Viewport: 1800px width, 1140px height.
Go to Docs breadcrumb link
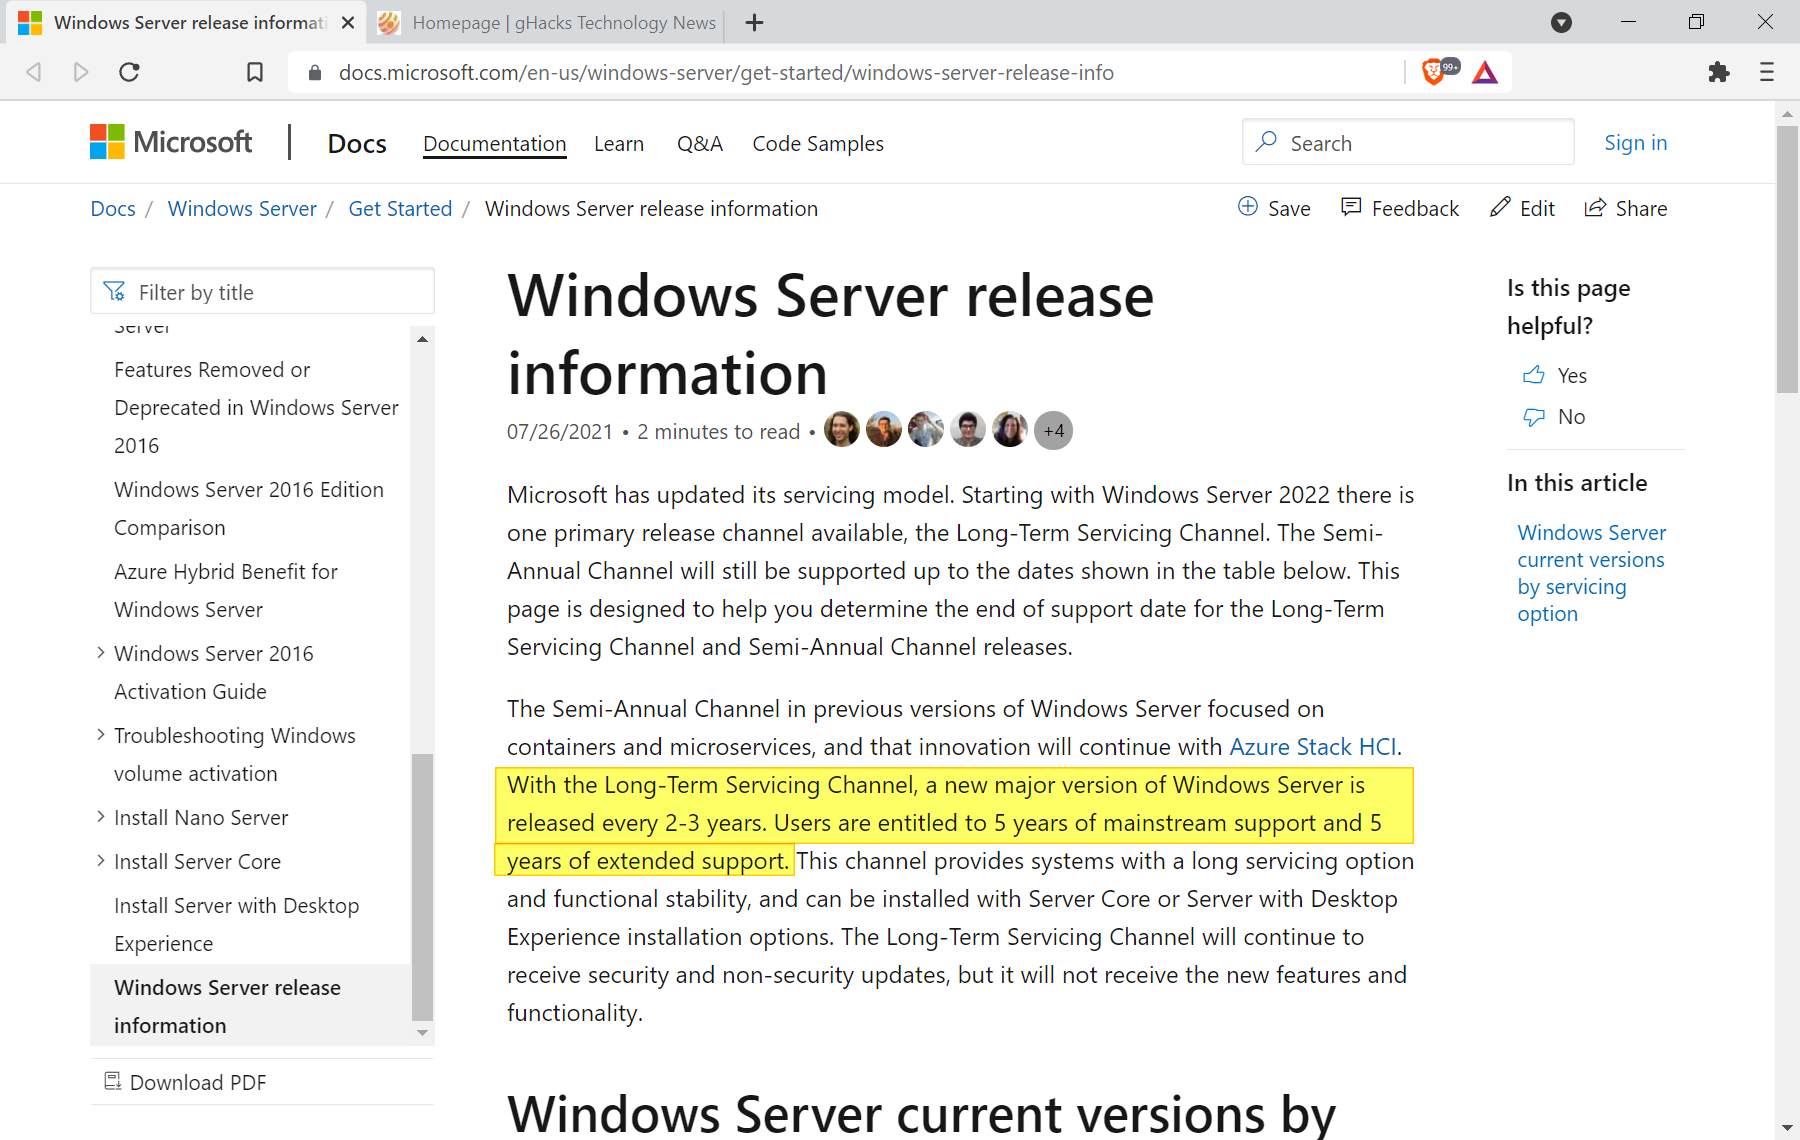tap(113, 208)
